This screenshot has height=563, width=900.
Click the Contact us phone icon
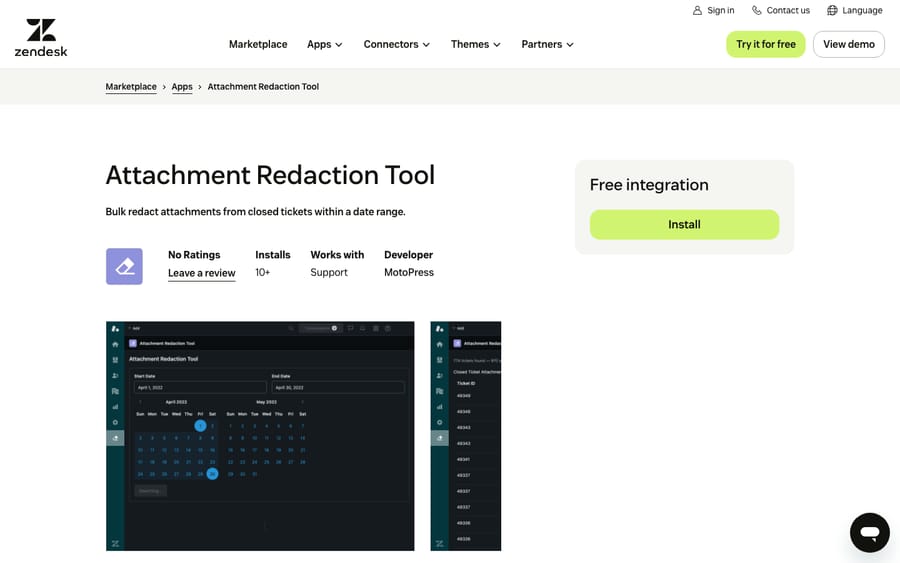coord(757,10)
